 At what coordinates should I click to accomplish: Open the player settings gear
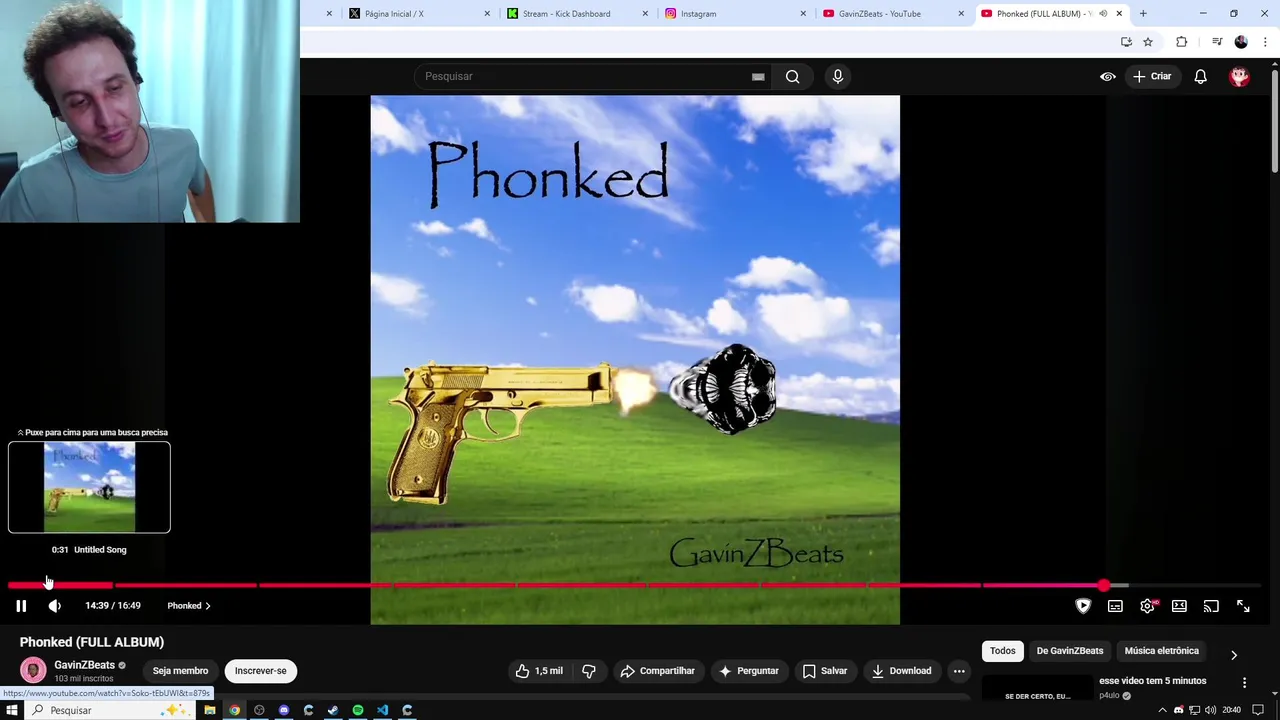coord(1147,606)
